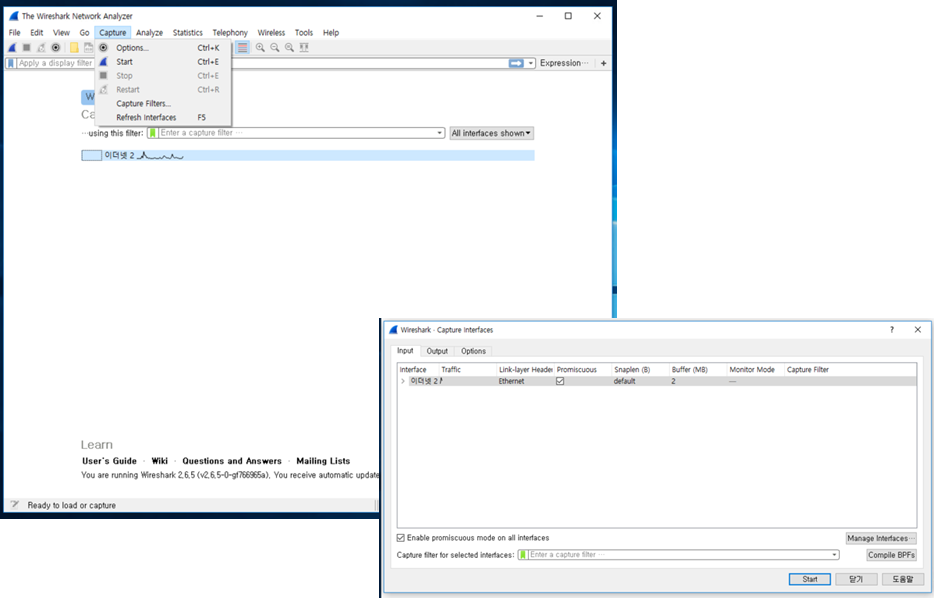
Task: Click the resize columns toolbar icon
Action: tap(304, 48)
